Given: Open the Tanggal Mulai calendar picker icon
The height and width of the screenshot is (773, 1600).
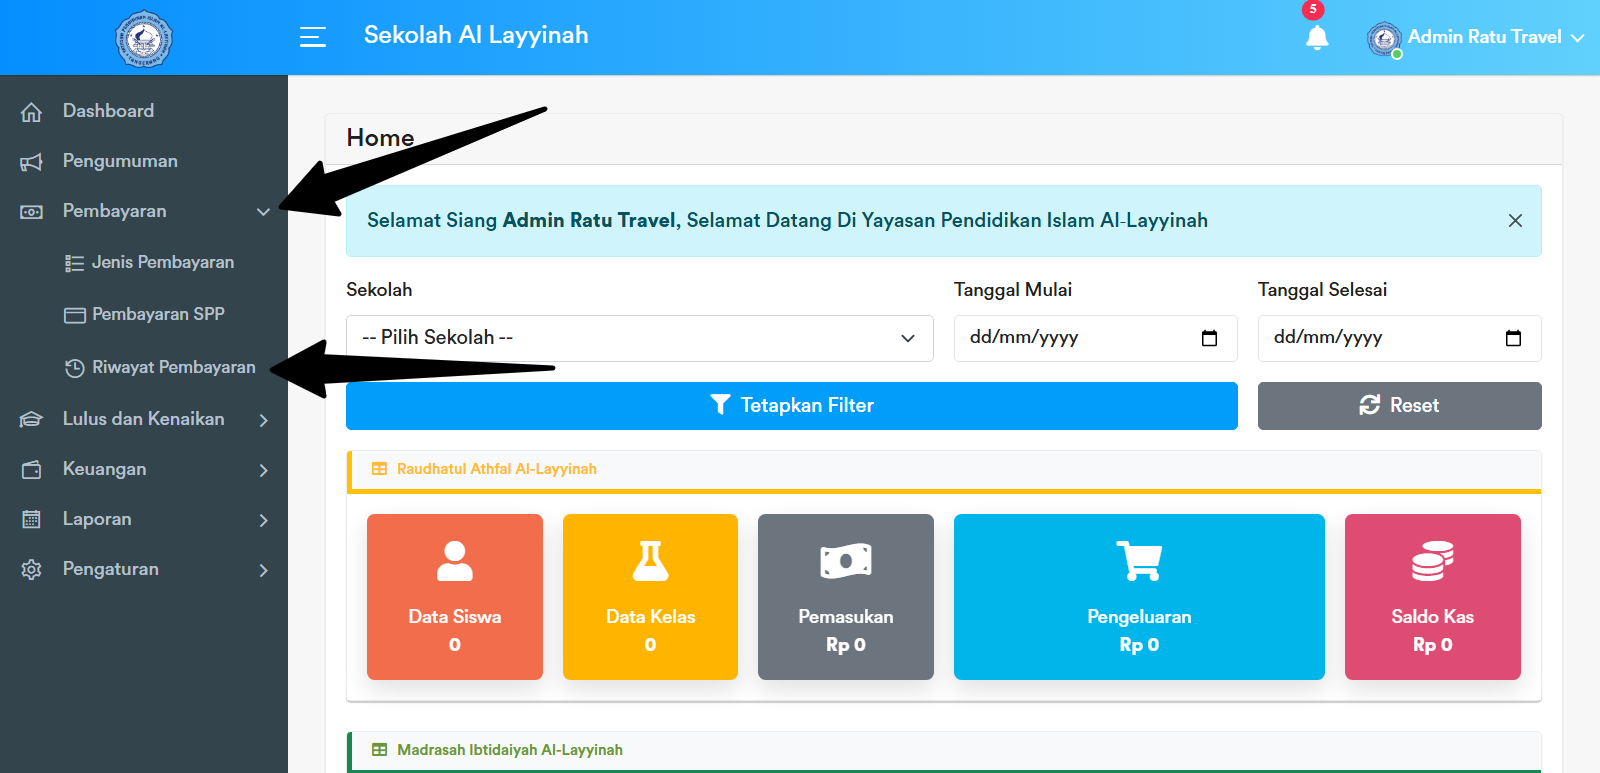Looking at the screenshot, I should click(1209, 338).
